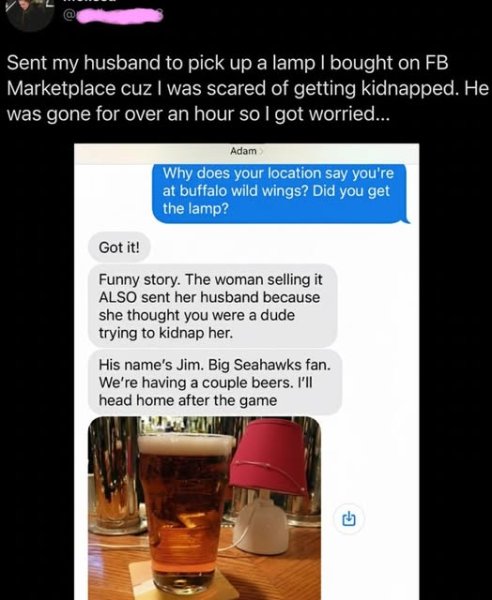Click the tweet text about the lamp
This screenshot has height=600, width=492.
click(248, 88)
